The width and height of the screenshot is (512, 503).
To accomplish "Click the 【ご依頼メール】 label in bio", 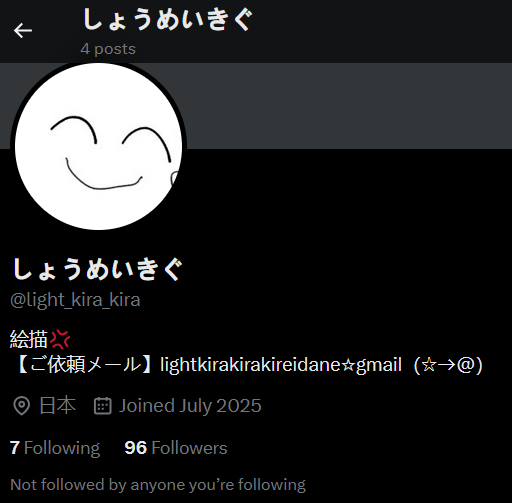I will click(x=83, y=364).
